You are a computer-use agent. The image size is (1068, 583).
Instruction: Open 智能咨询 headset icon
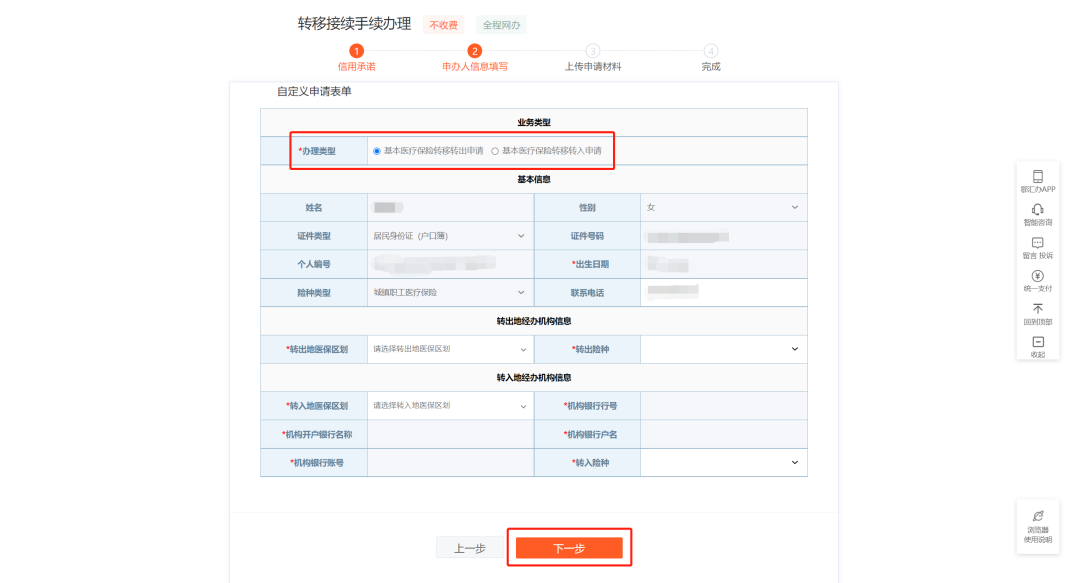coord(1037,210)
